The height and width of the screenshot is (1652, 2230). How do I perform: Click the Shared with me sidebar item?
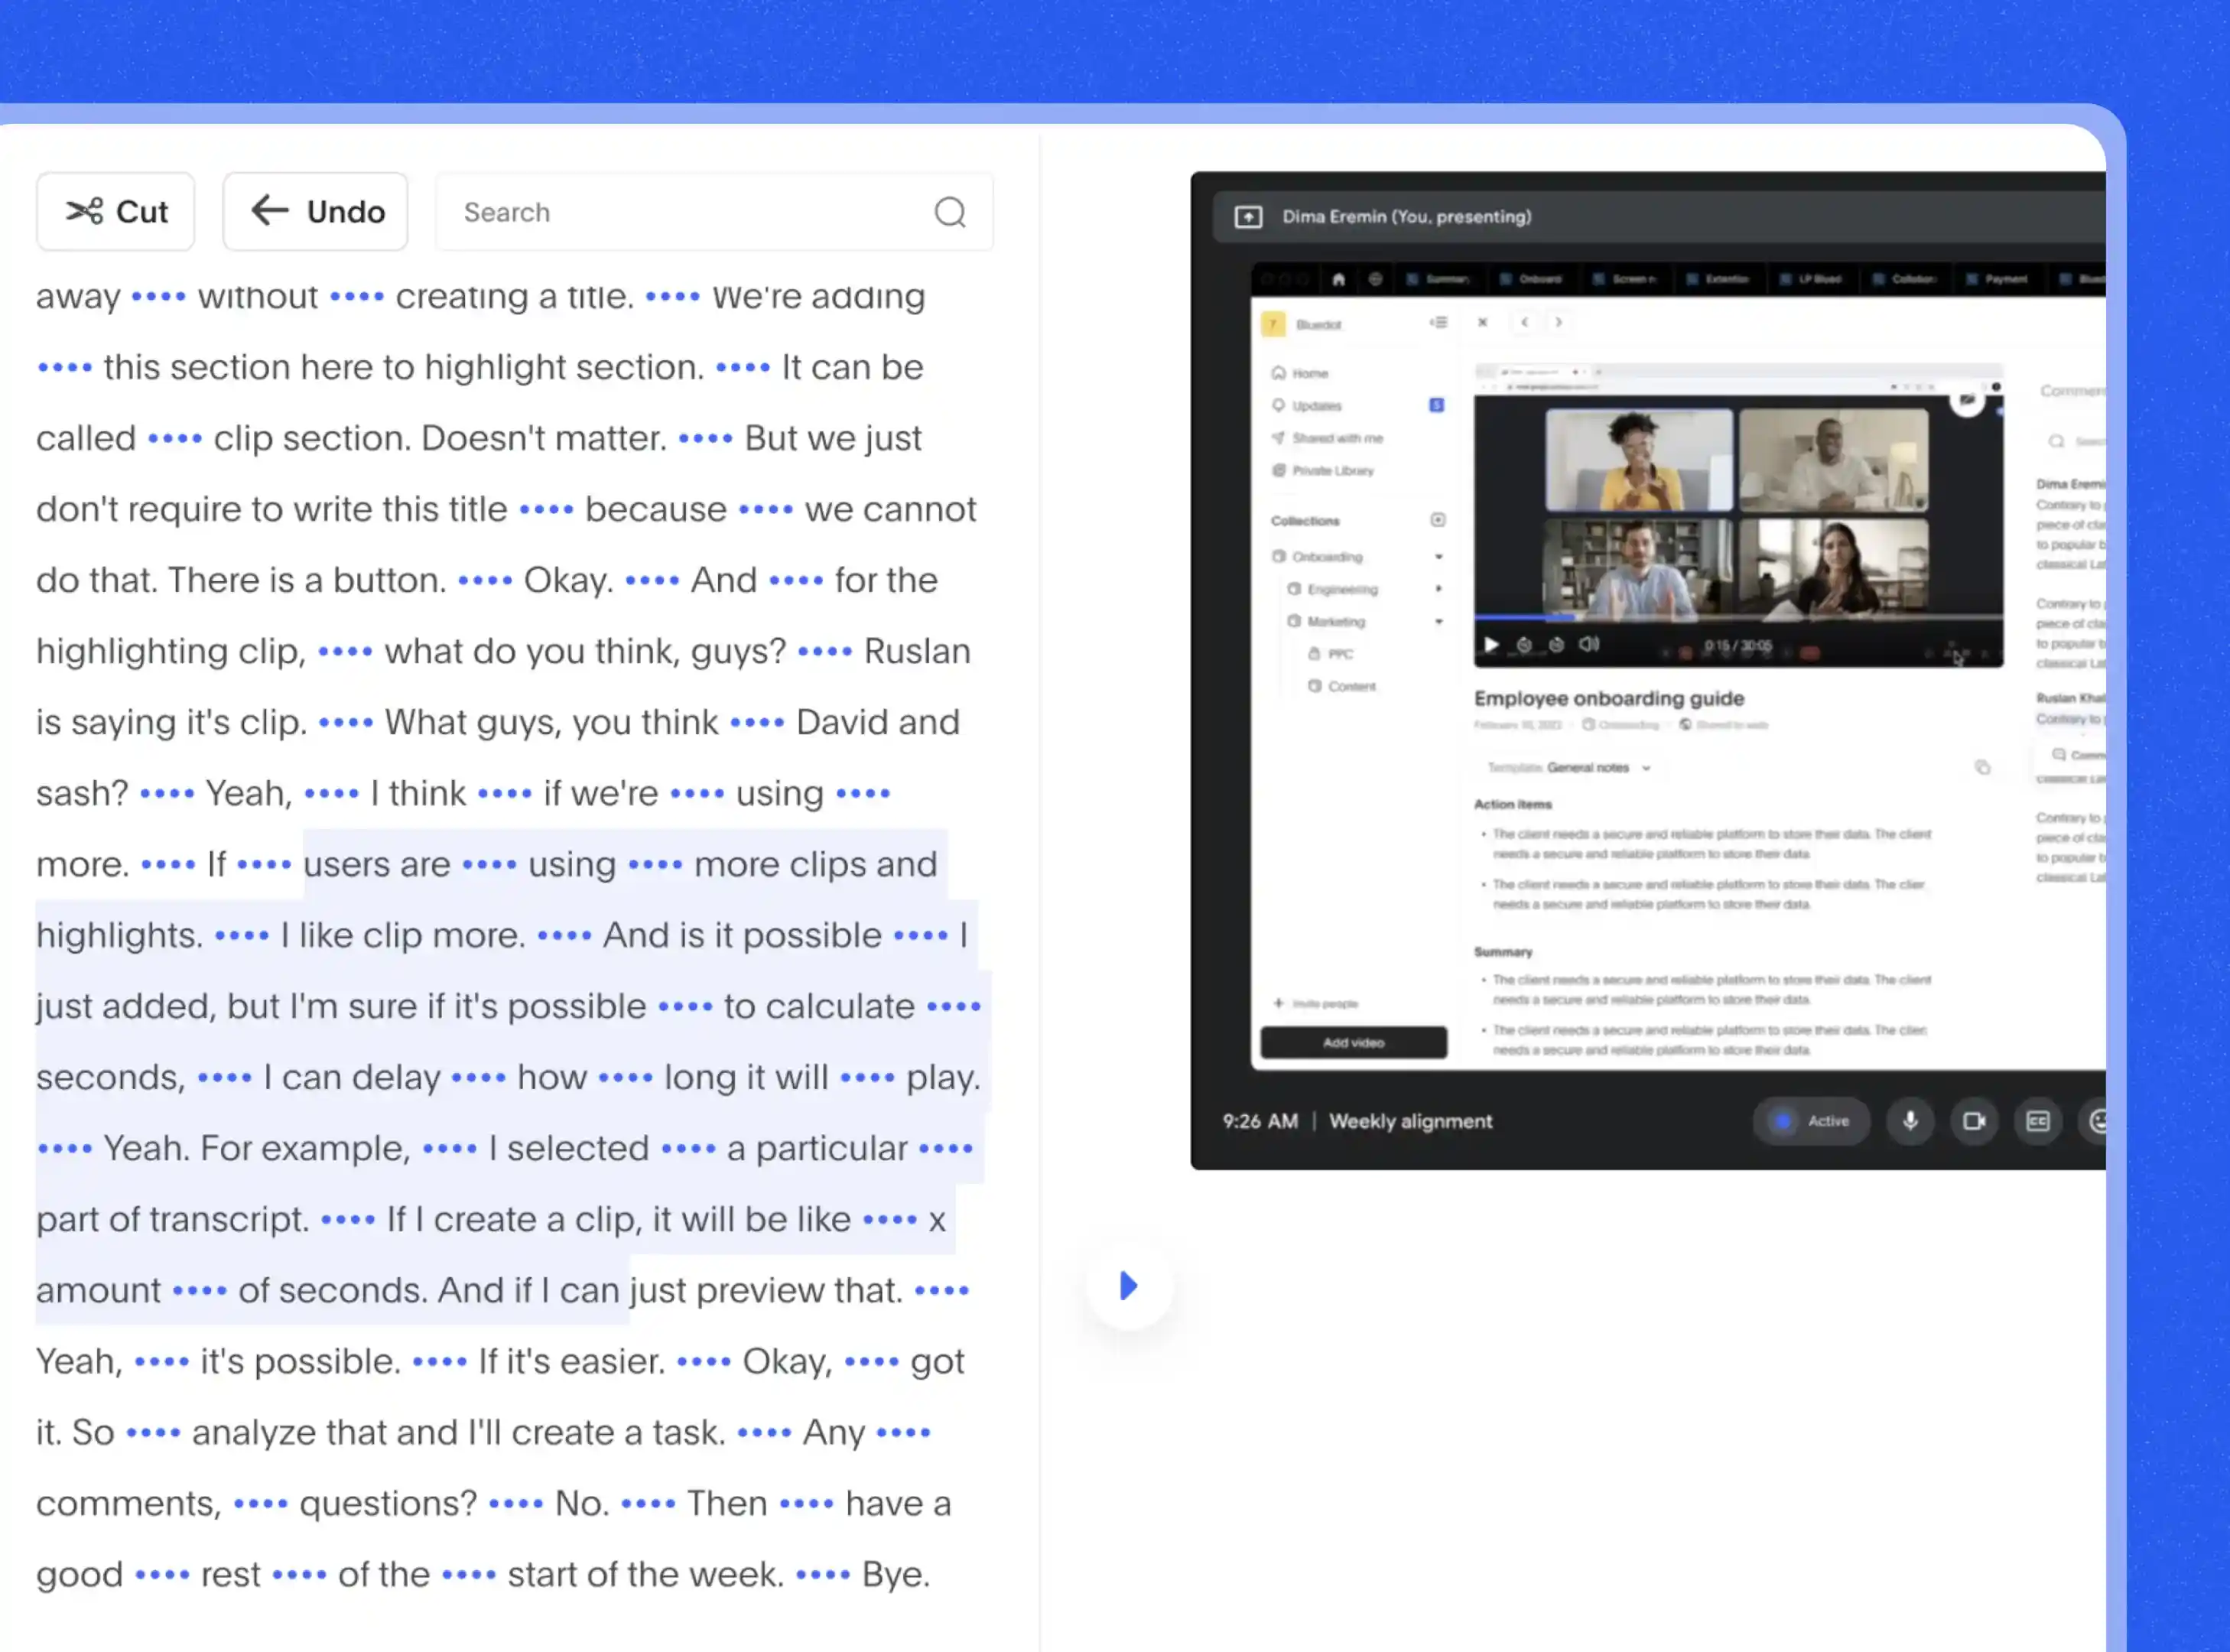click(1336, 437)
